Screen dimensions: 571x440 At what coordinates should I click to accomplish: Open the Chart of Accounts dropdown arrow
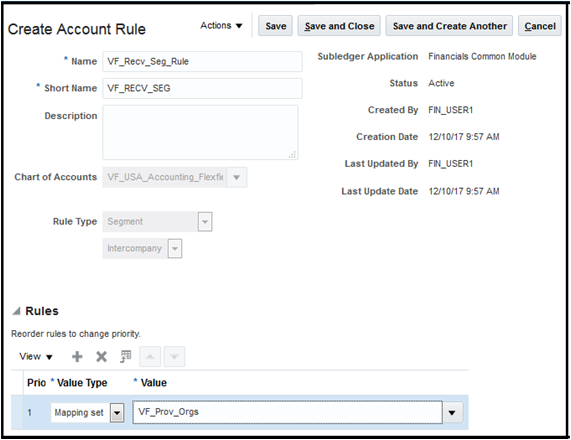(237, 177)
